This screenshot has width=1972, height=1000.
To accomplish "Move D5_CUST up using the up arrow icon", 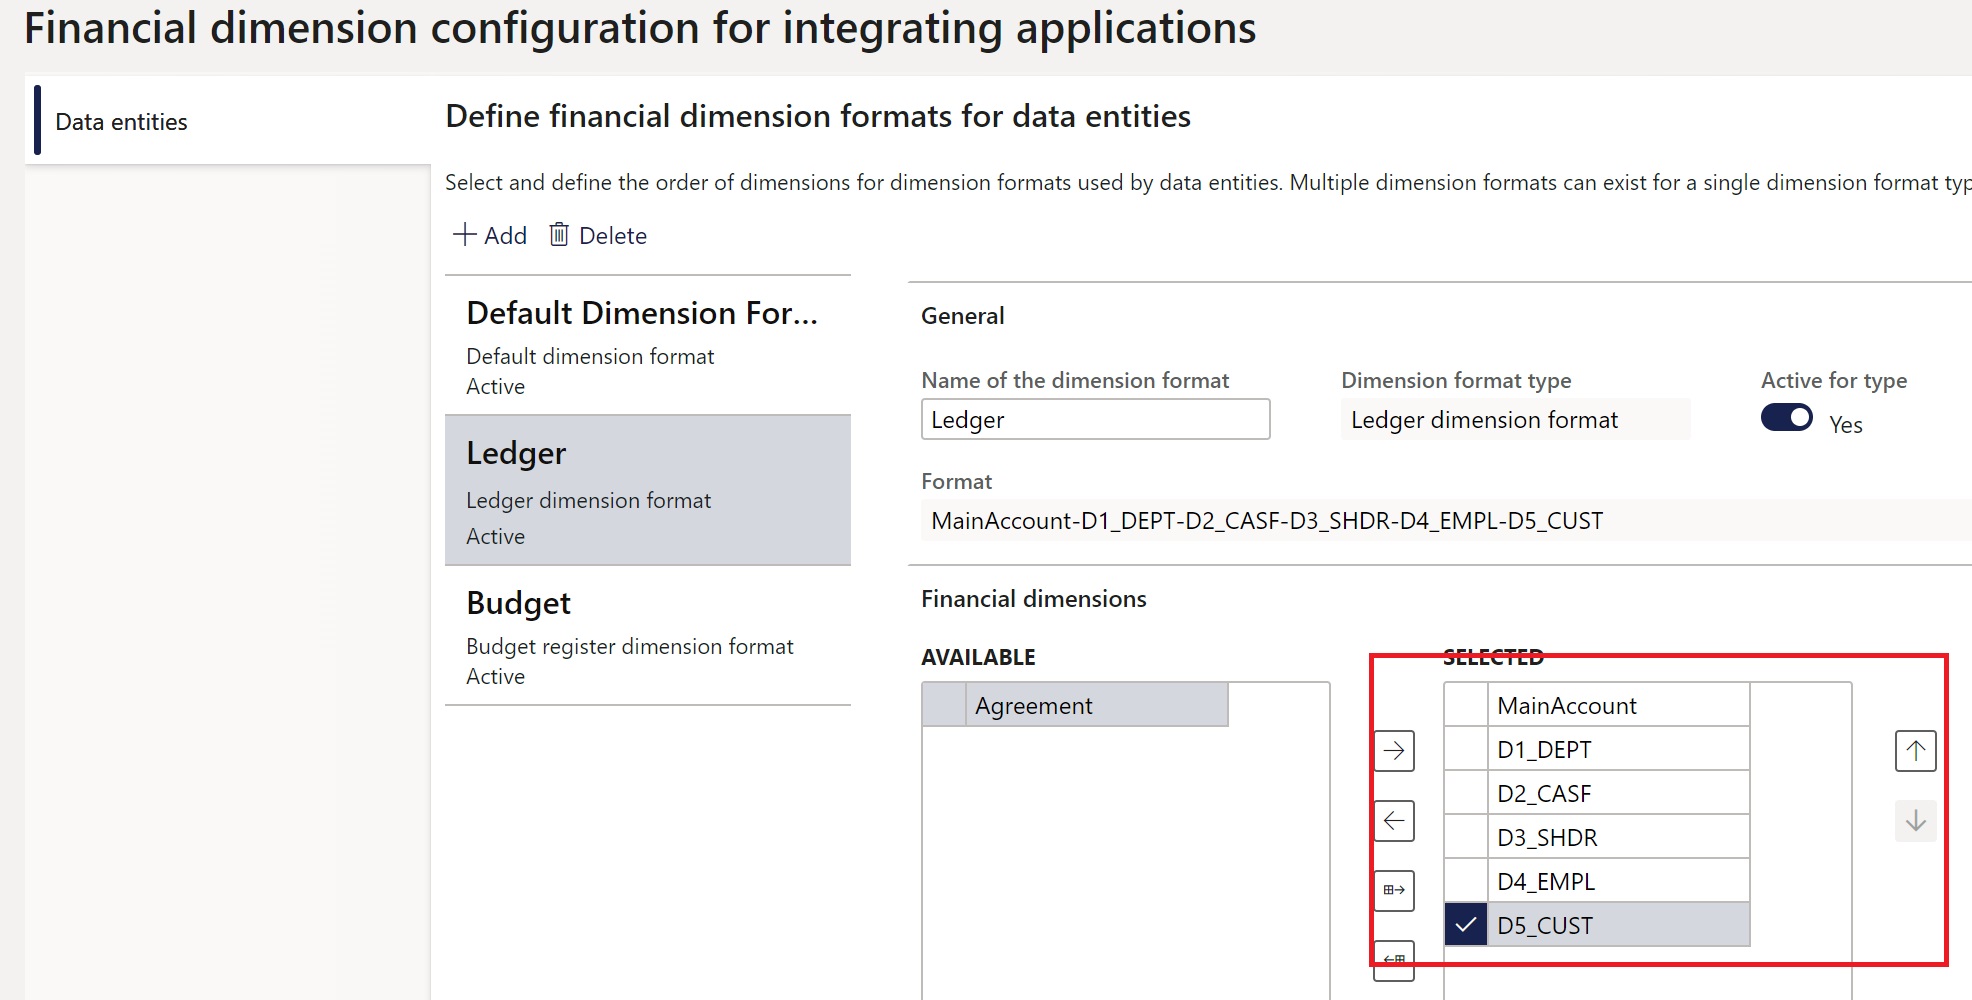I will point(1915,750).
